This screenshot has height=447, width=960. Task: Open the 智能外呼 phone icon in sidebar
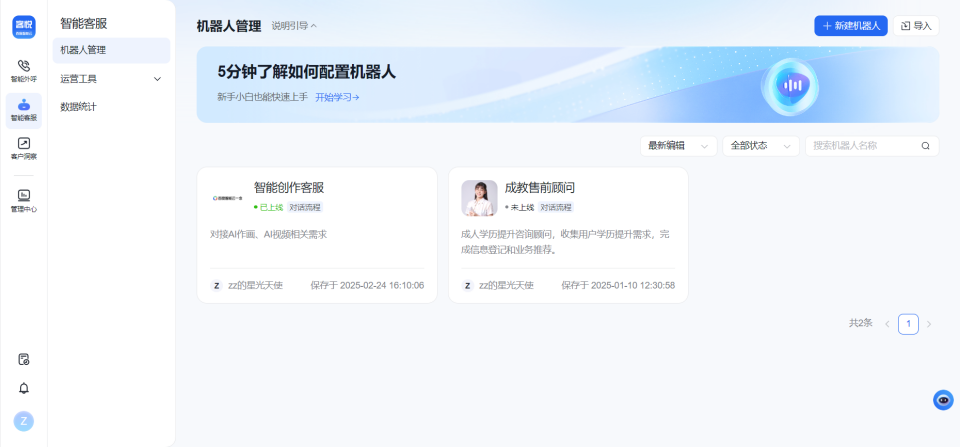click(x=23, y=70)
